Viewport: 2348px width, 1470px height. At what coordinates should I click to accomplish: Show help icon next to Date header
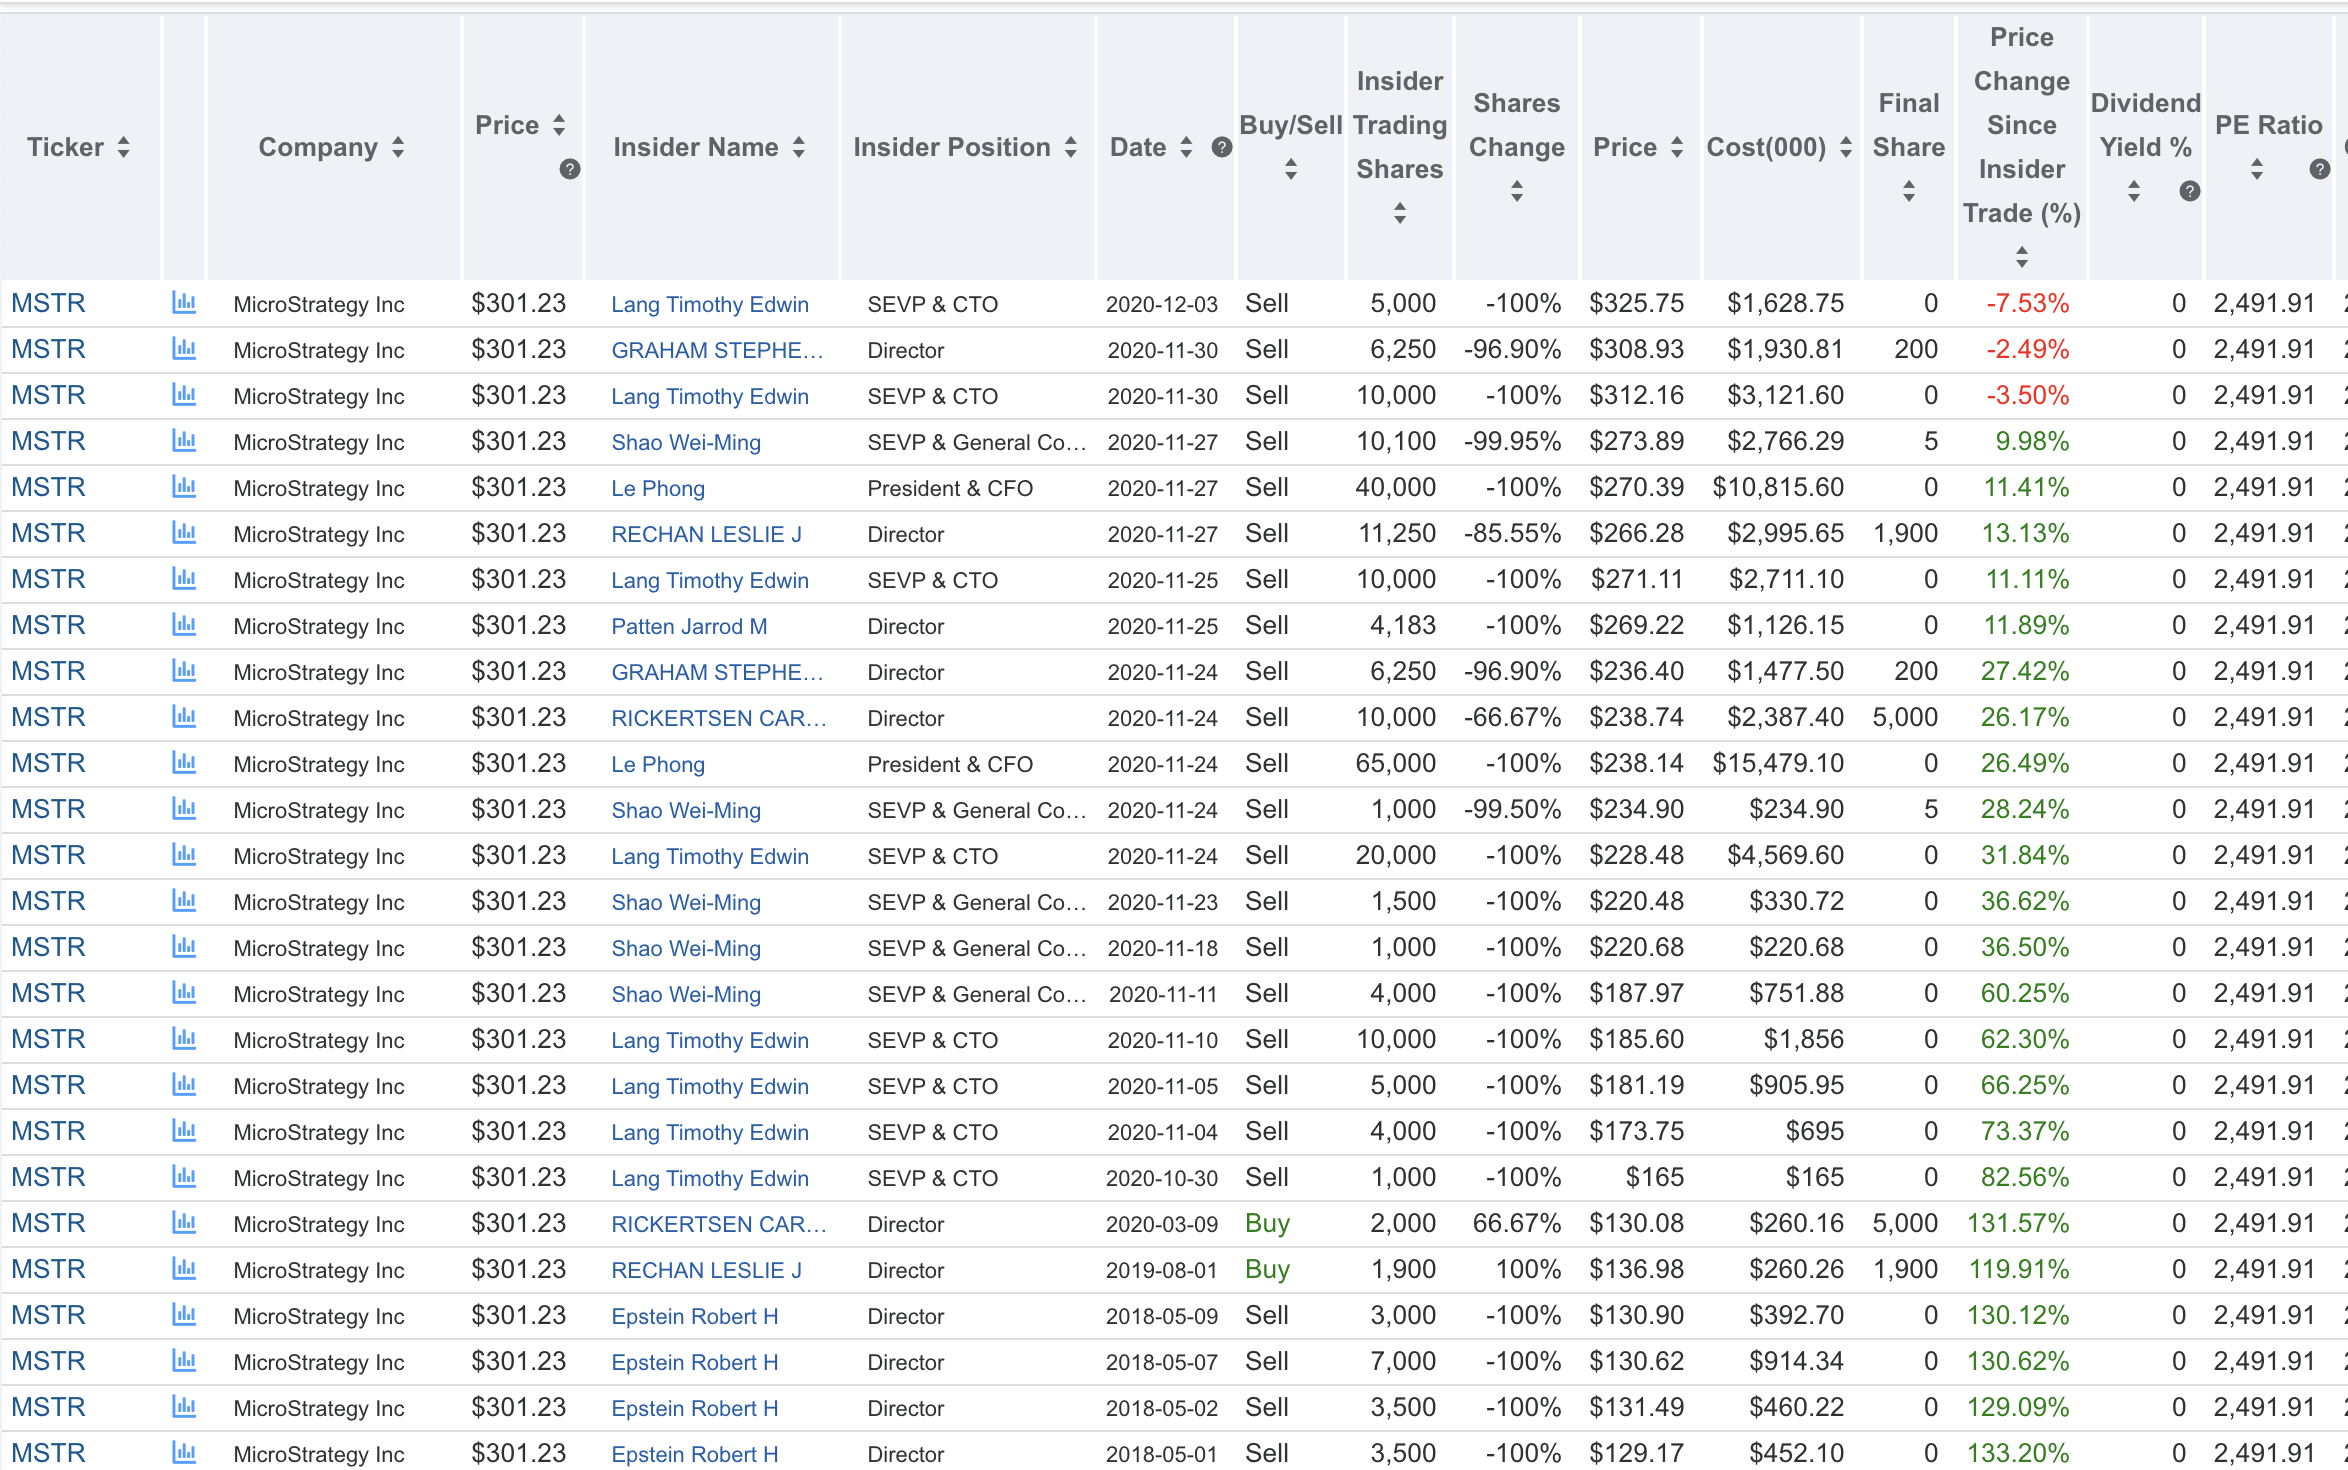tap(1221, 147)
